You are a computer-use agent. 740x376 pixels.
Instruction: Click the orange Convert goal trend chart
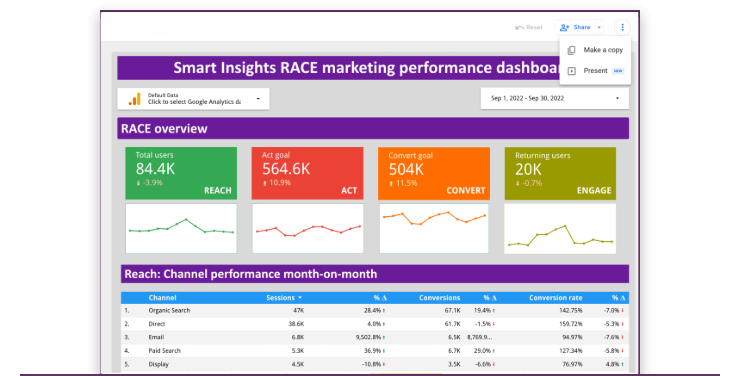coord(434,228)
